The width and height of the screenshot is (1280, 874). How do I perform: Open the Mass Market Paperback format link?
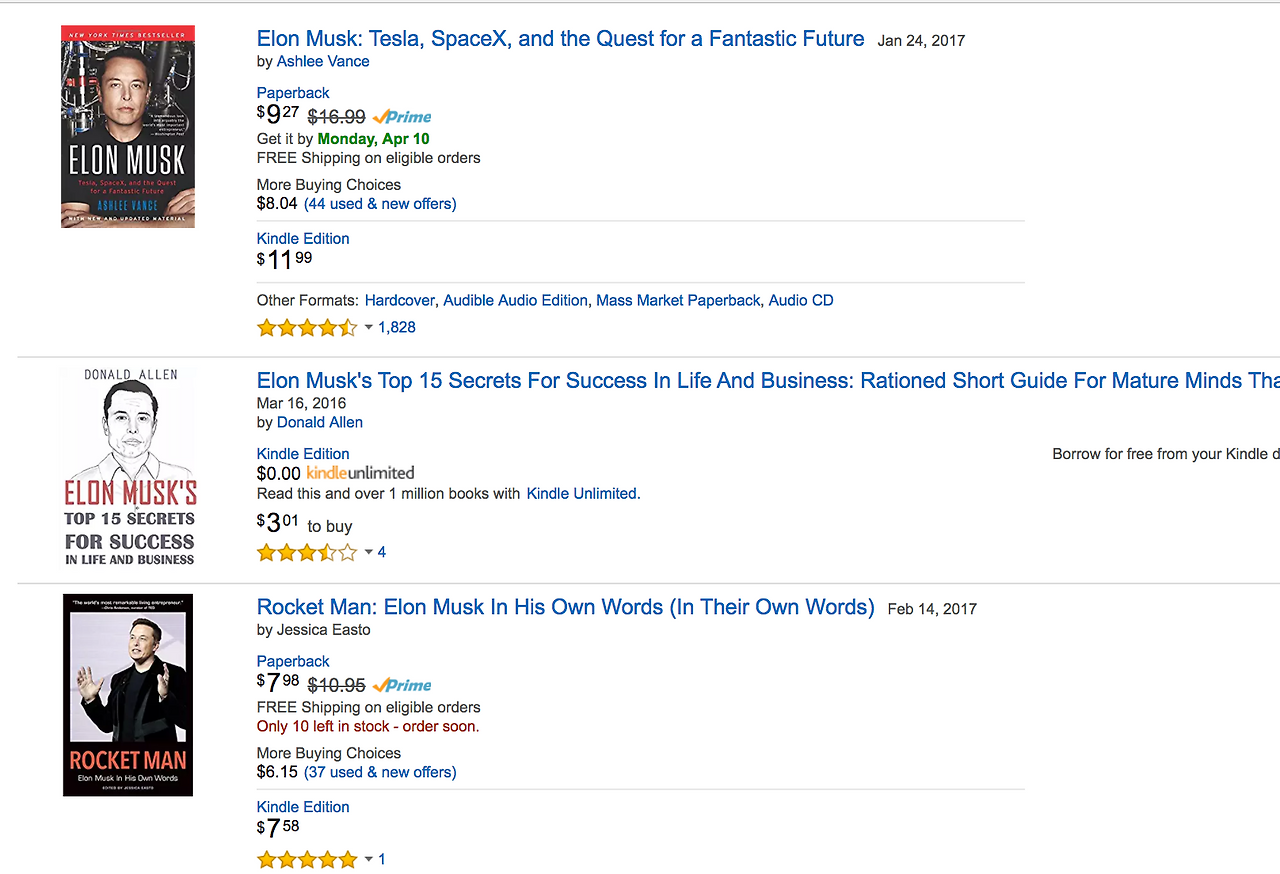[678, 301]
